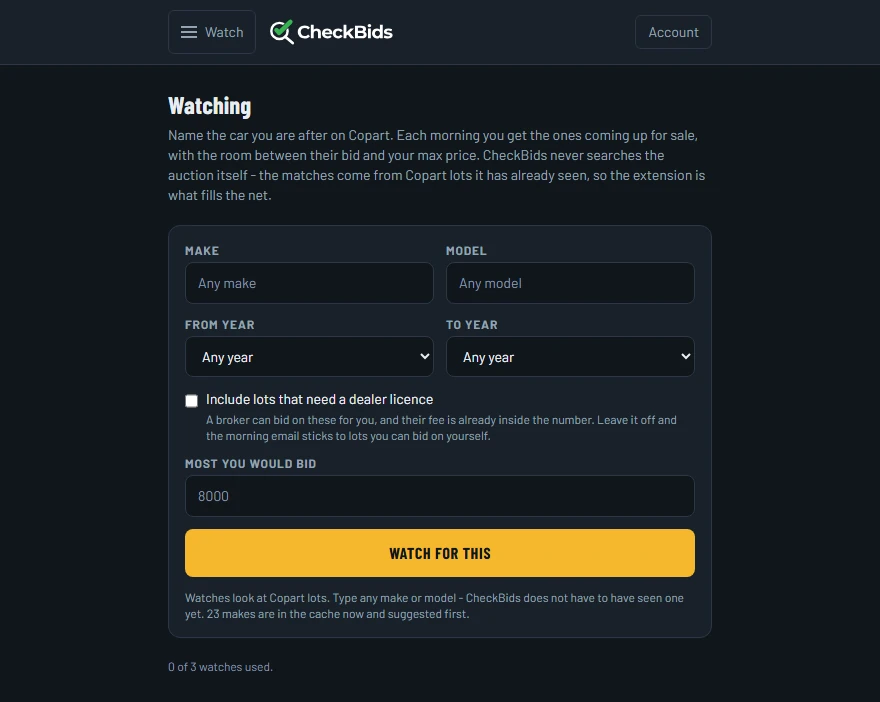Click the Watch menu label
880x702 pixels.
(x=224, y=32)
